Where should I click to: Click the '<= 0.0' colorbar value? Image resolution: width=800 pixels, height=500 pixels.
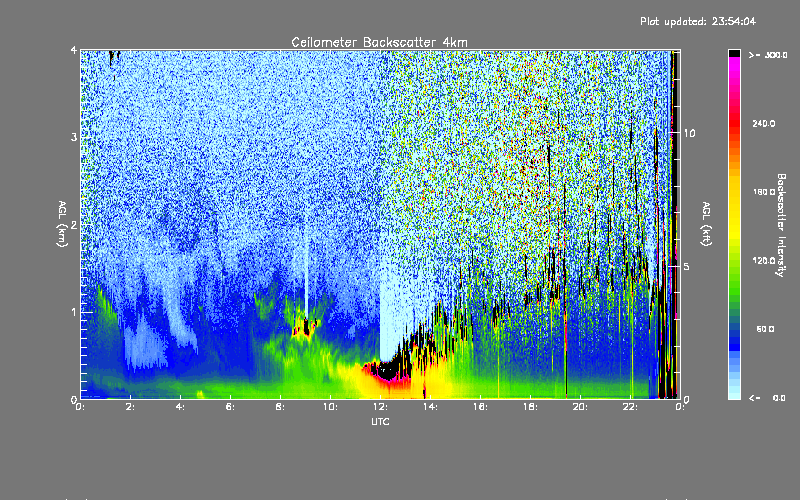767,398
